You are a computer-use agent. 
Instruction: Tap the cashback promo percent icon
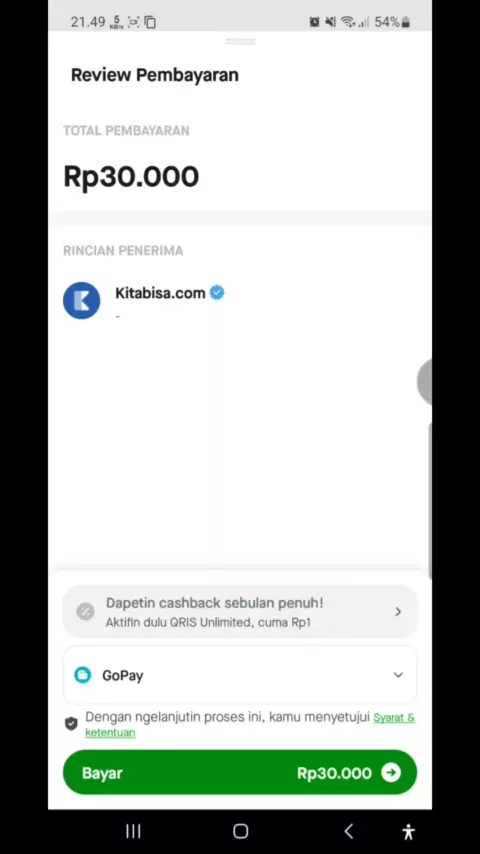85,612
